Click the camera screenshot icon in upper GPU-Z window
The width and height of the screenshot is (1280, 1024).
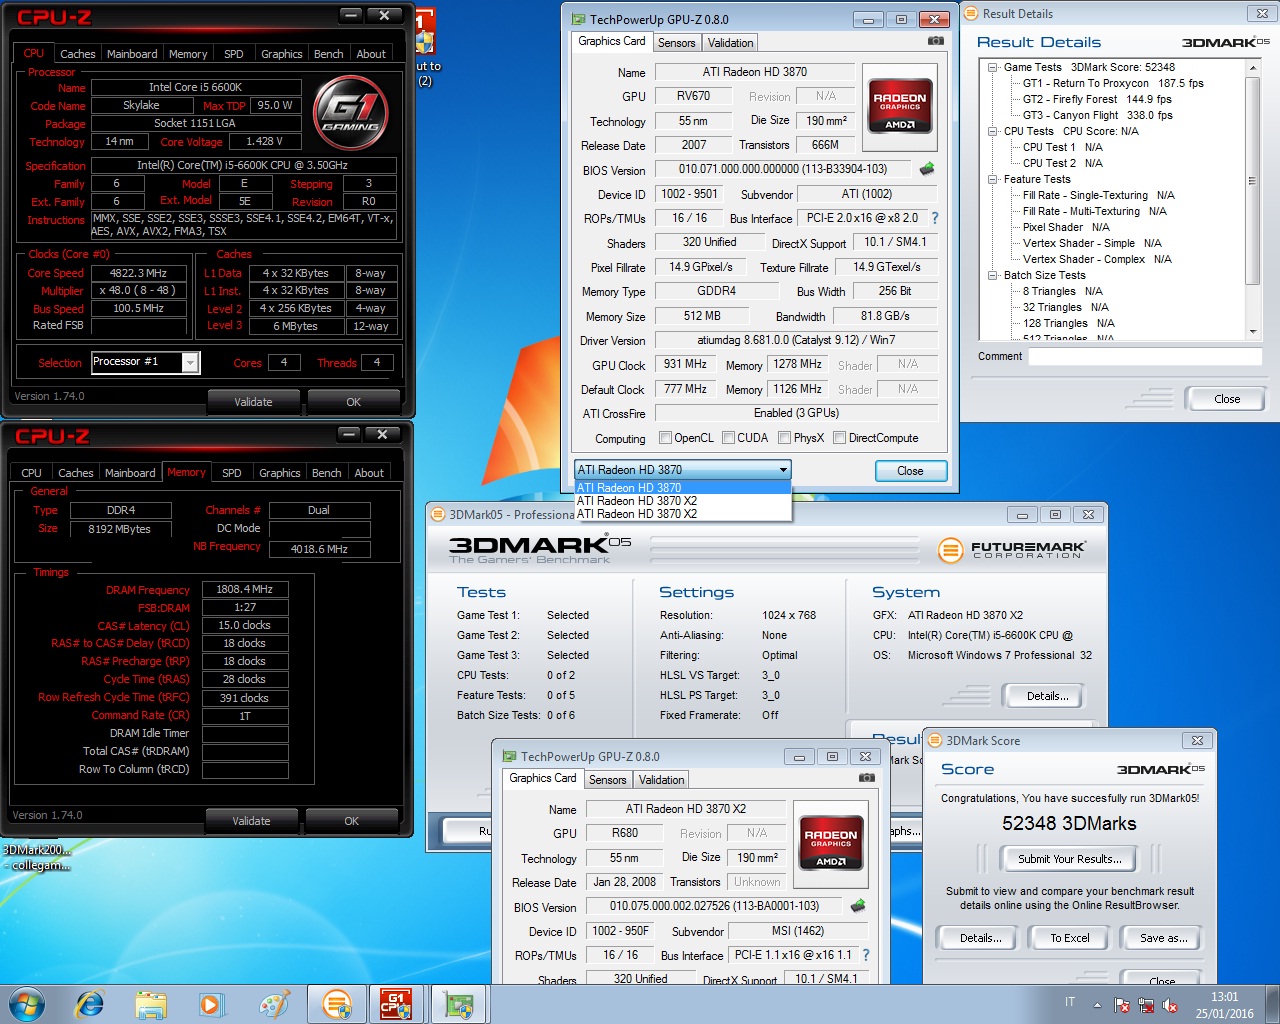pyautogui.click(x=935, y=41)
